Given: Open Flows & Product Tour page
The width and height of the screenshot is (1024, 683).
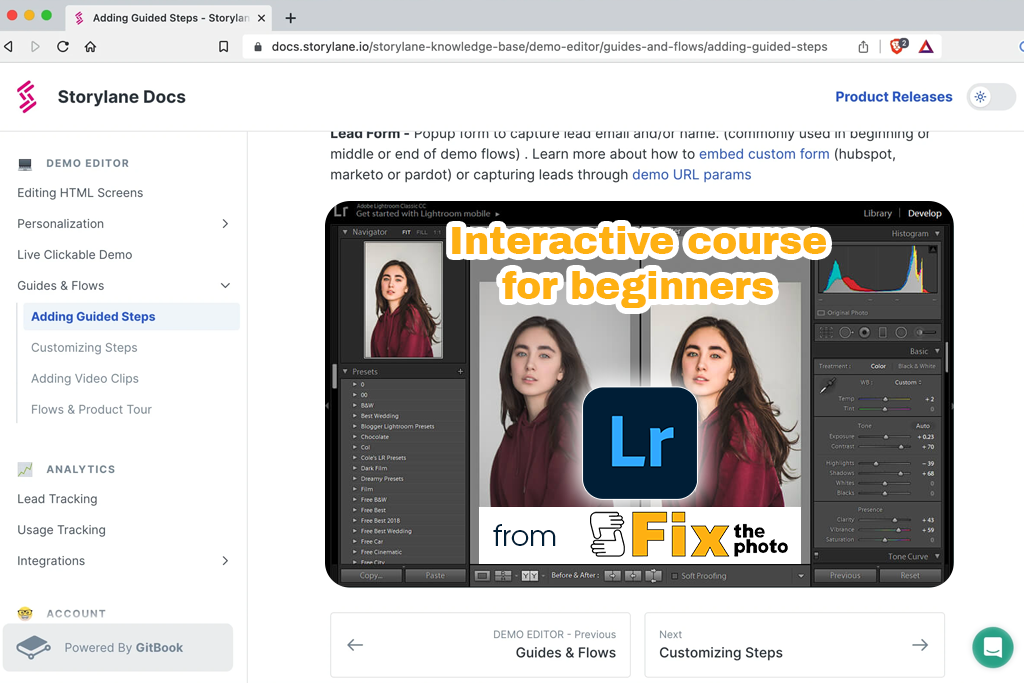Looking at the screenshot, I should 91,409.
